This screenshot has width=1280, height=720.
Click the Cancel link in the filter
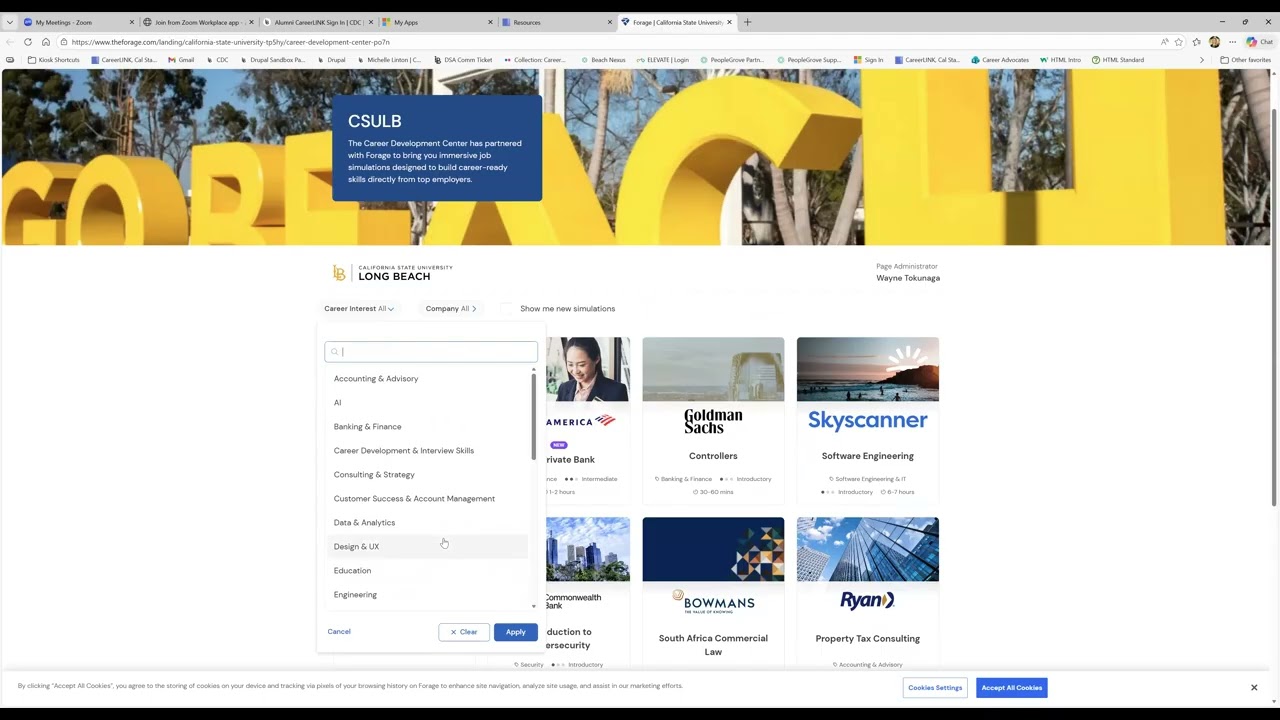339,632
